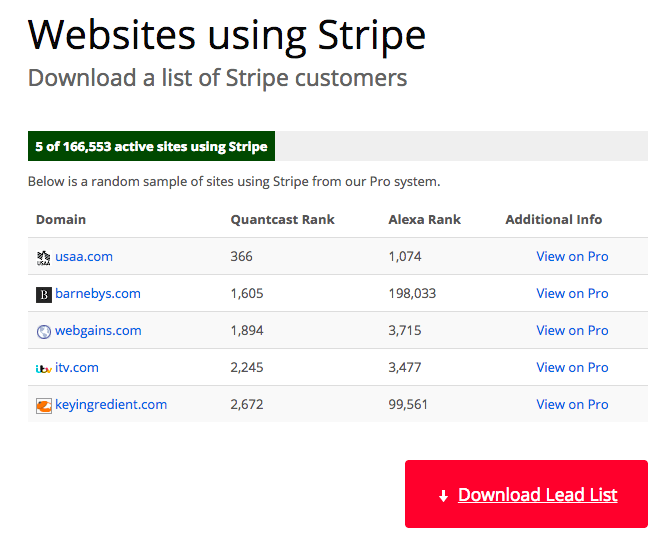657x533 pixels.
Task: Click Alexa rank value 198,033
Action: pyautogui.click(x=412, y=293)
